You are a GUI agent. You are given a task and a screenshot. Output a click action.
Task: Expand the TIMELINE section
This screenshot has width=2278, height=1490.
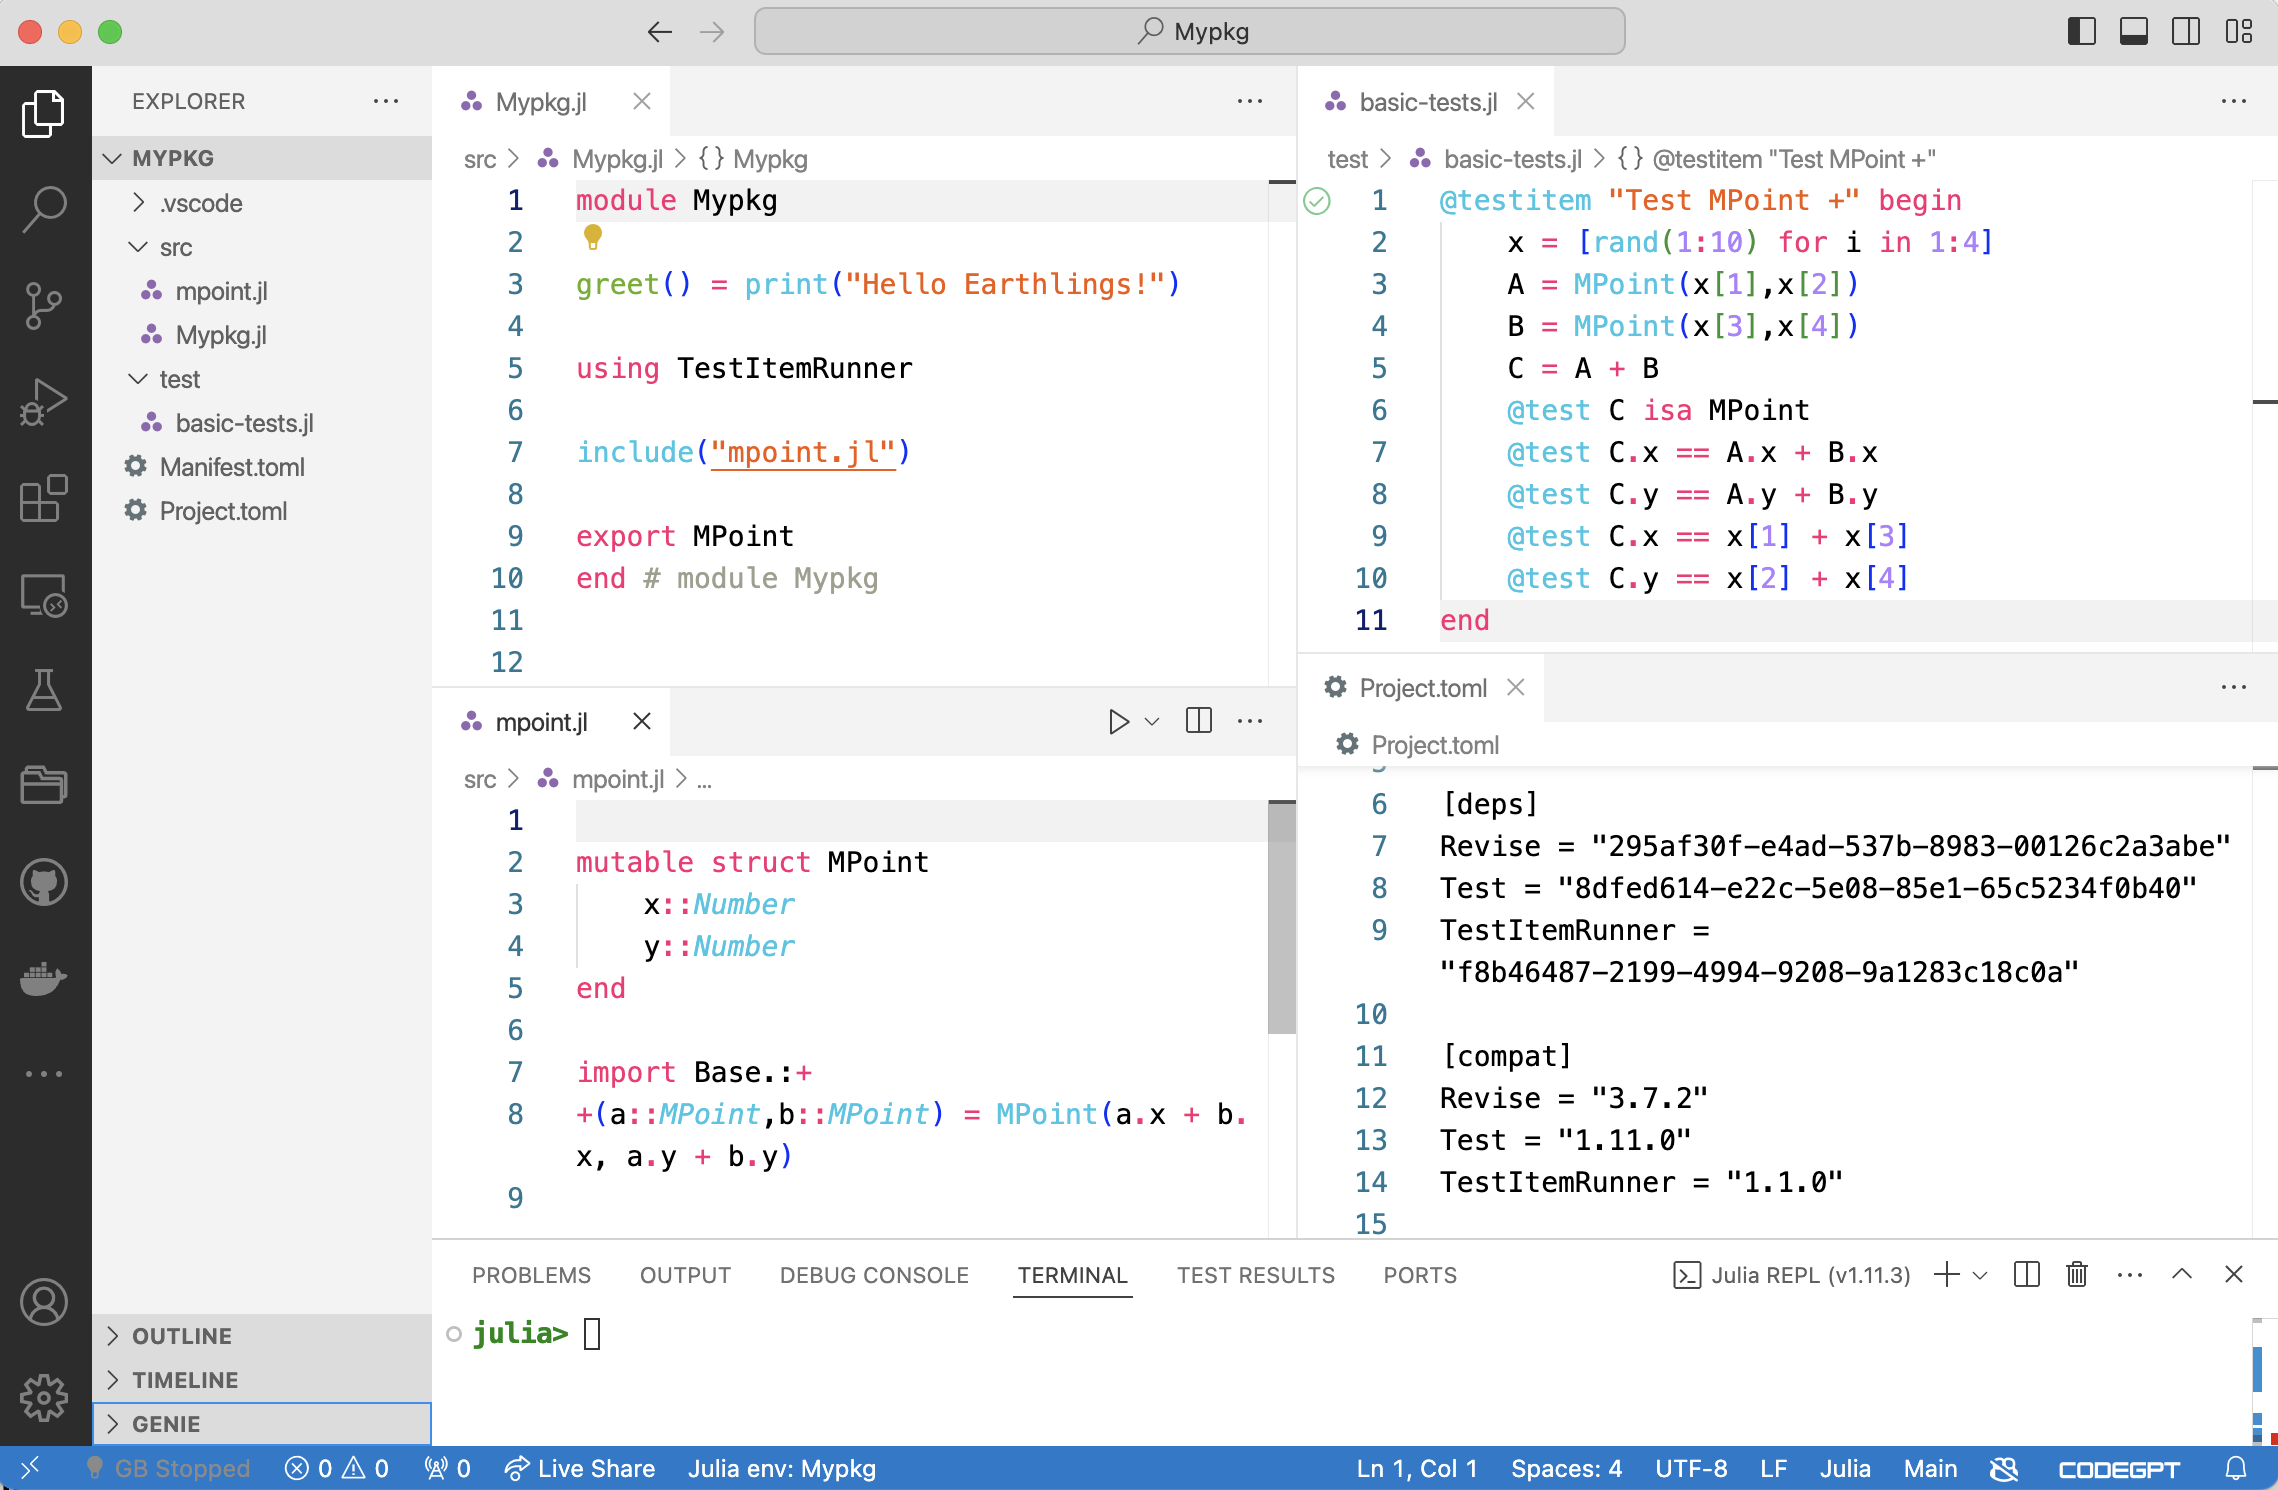[x=262, y=1380]
